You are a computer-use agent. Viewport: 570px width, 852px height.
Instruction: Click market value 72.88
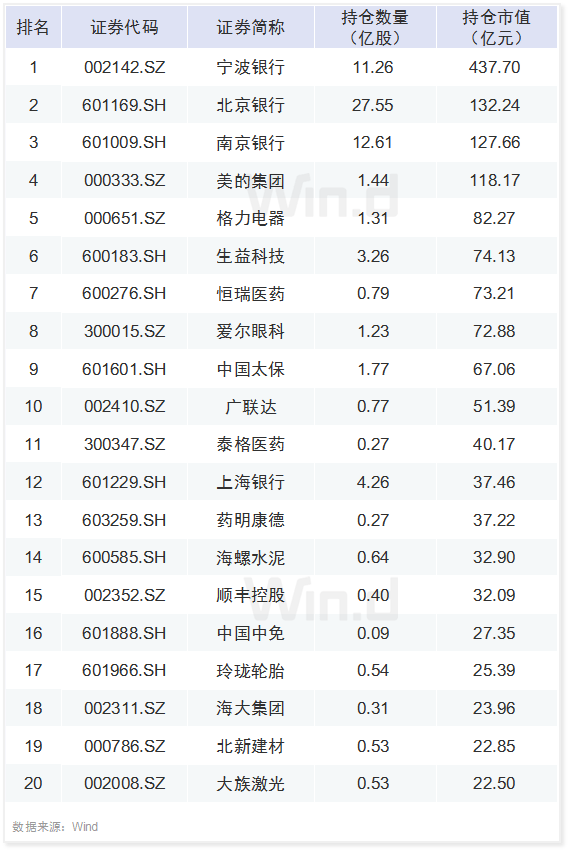coord(494,331)
